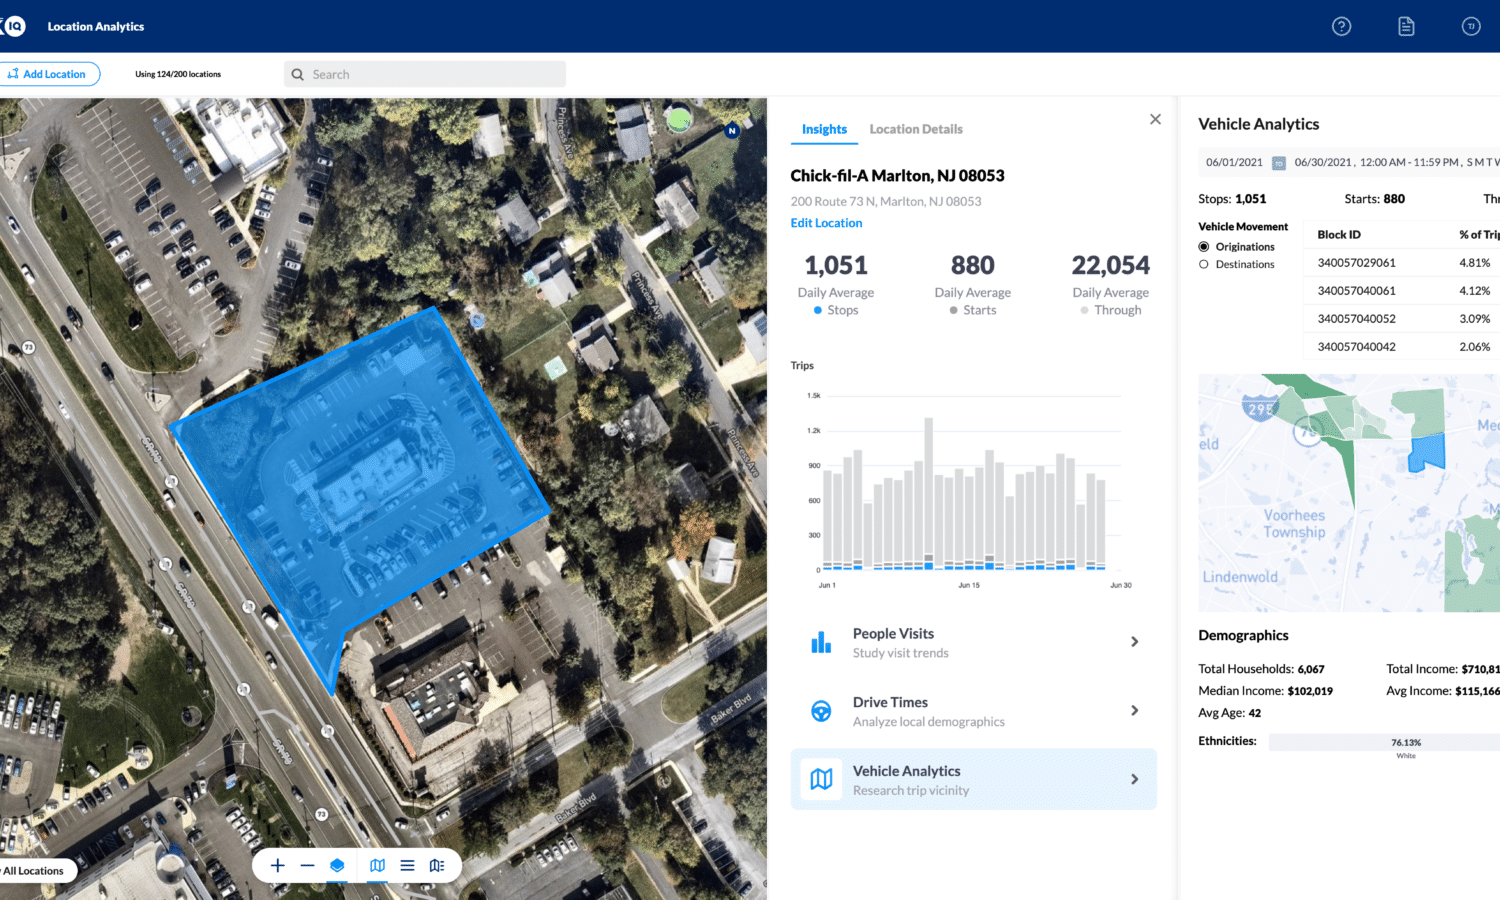This screenshot has width=1500, height=900.
Task: Open the help question mark icon
Action: coord(1342,27)
